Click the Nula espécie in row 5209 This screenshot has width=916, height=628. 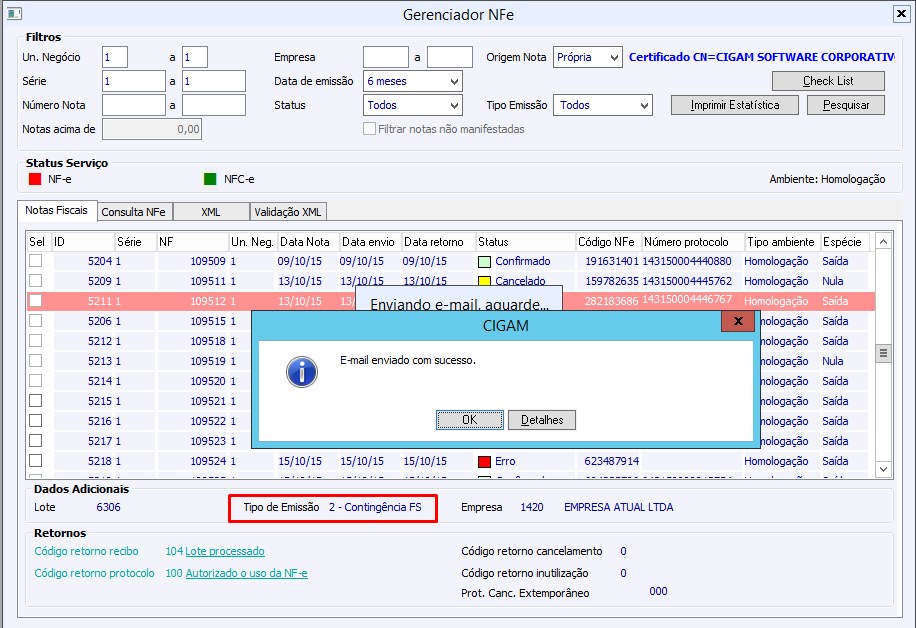[x=832, y=281]
